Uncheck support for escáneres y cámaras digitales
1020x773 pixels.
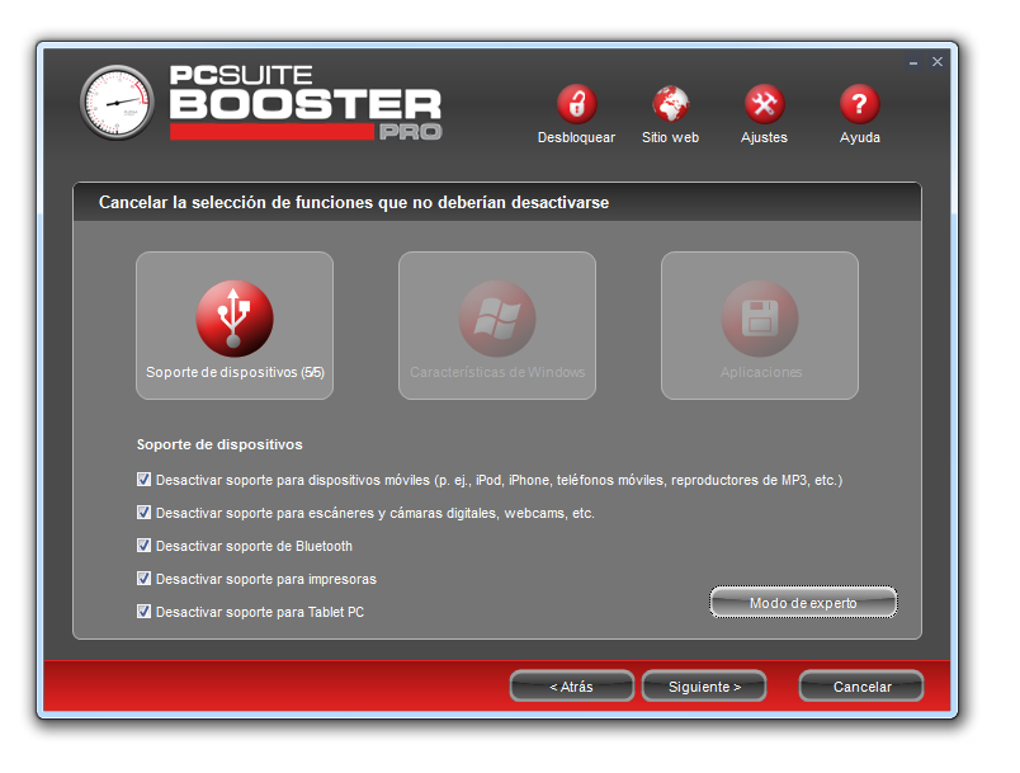pos(143,512)
